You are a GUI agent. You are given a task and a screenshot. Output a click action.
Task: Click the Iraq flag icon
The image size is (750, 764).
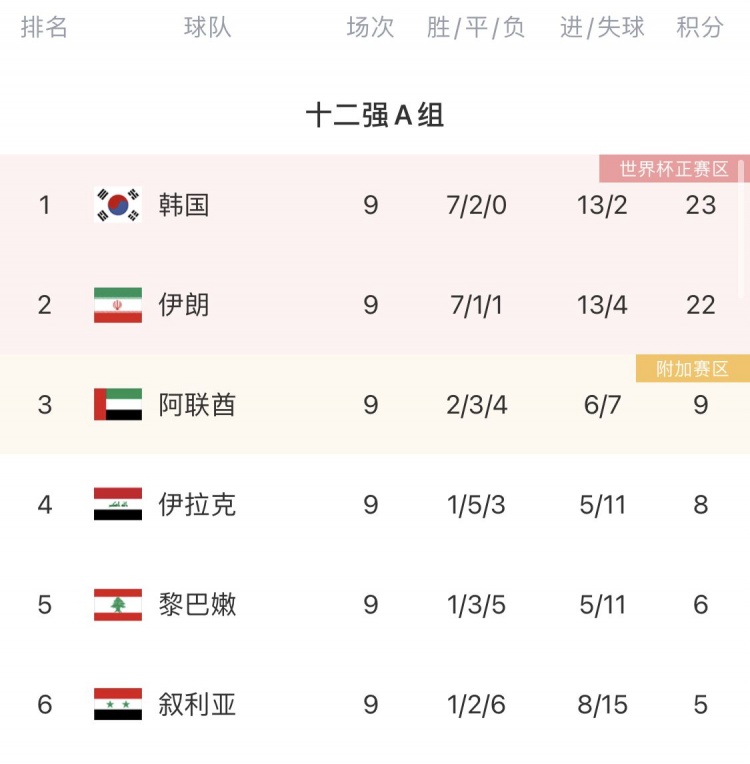coord(118,504)
